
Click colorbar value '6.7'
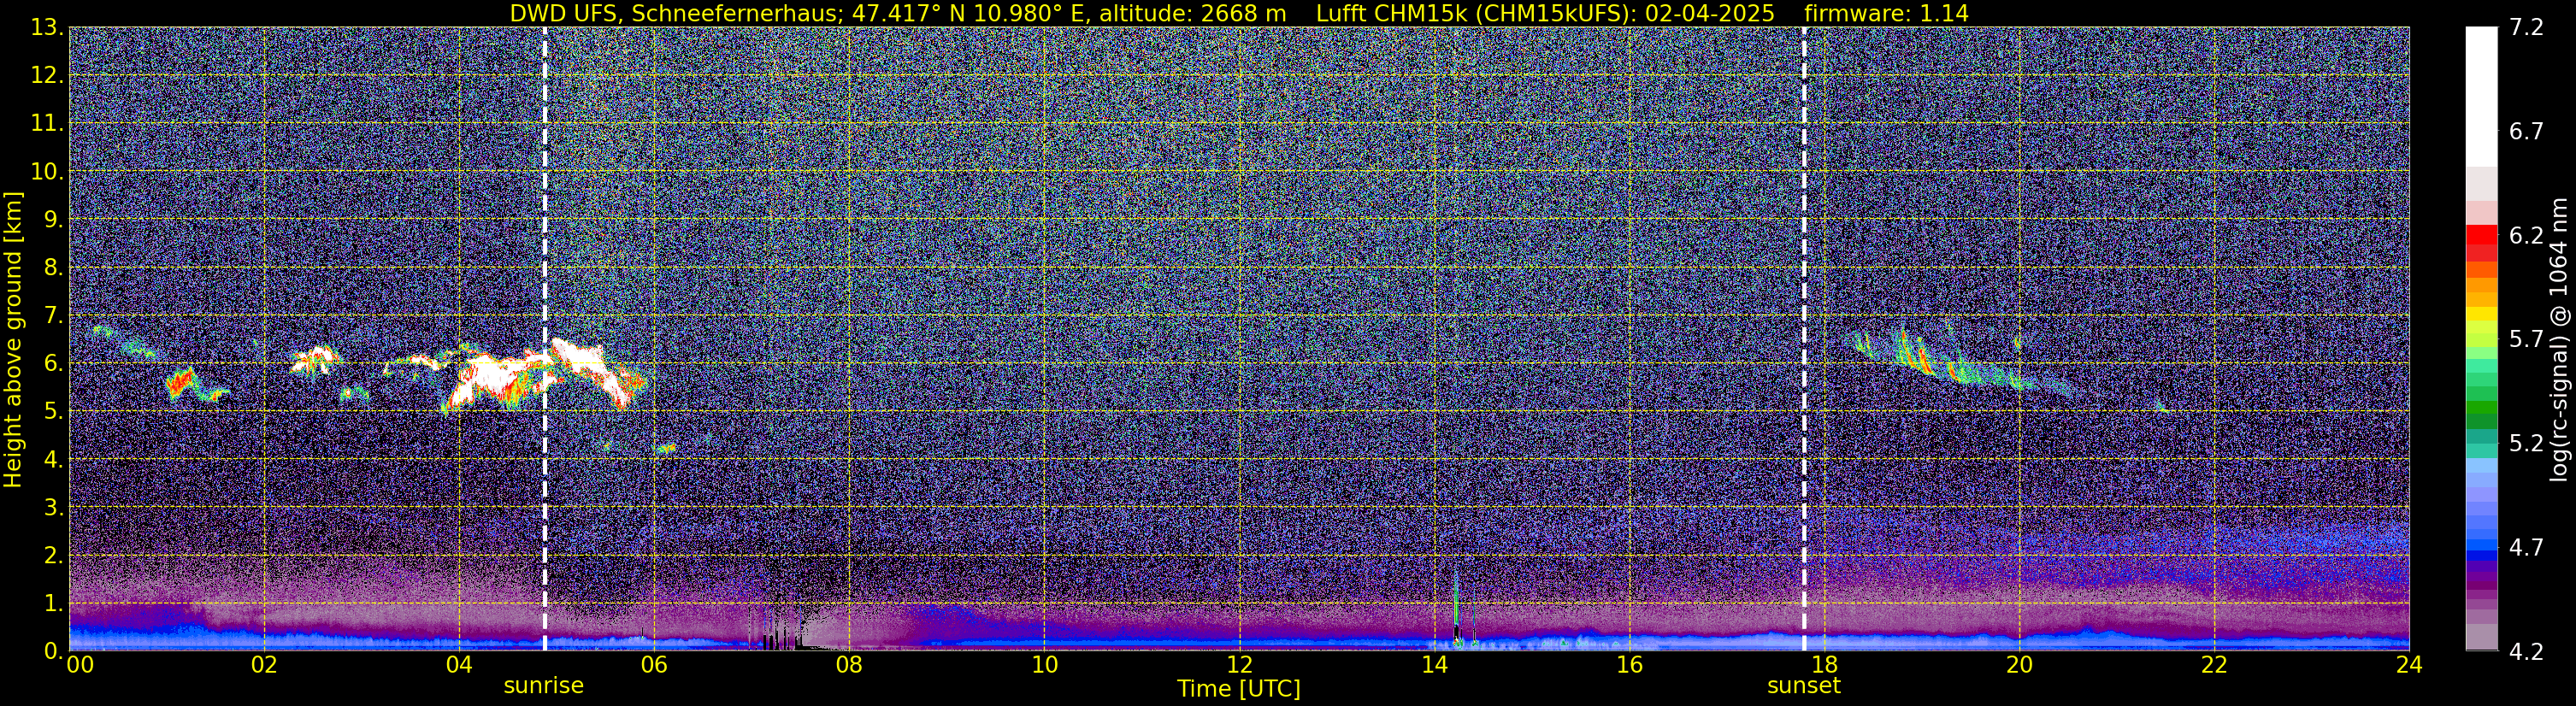click(x=2526, y=132)
